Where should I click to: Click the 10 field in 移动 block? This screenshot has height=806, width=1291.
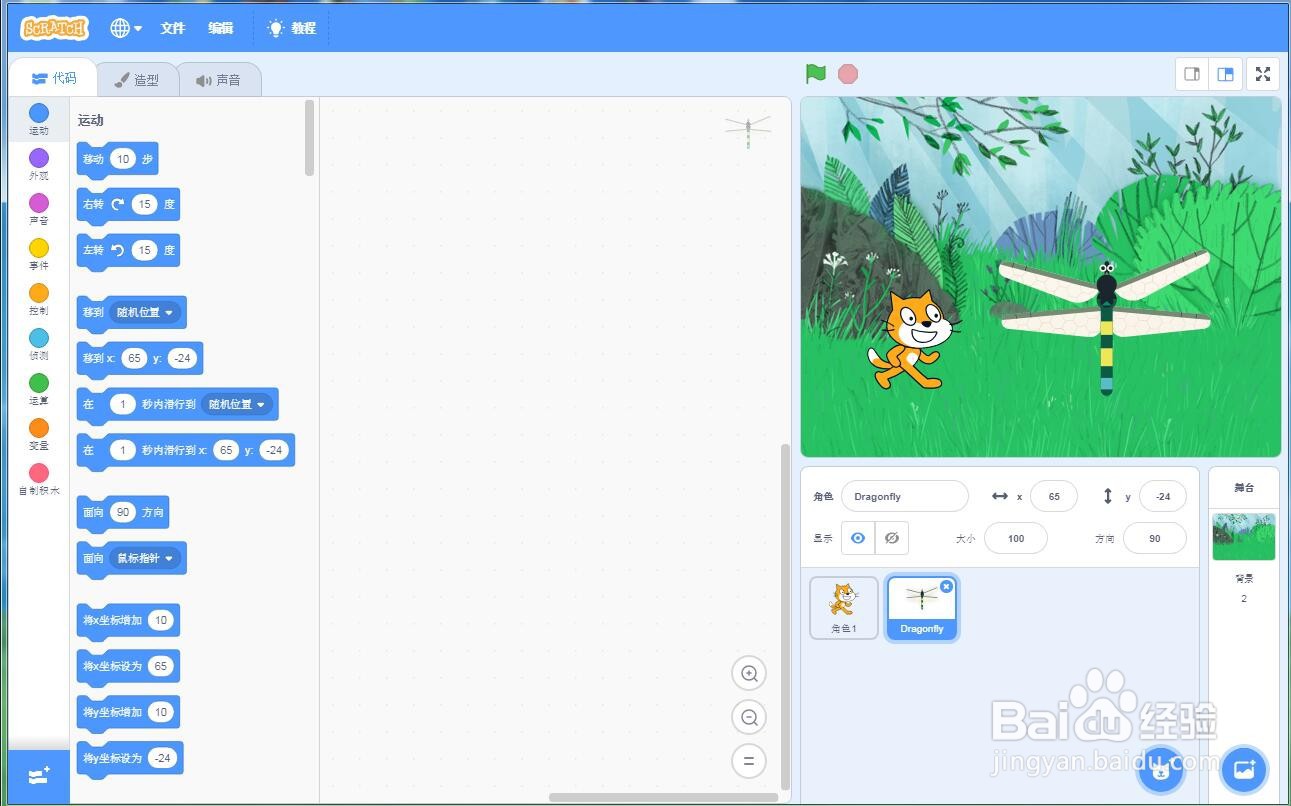point(122,159)
